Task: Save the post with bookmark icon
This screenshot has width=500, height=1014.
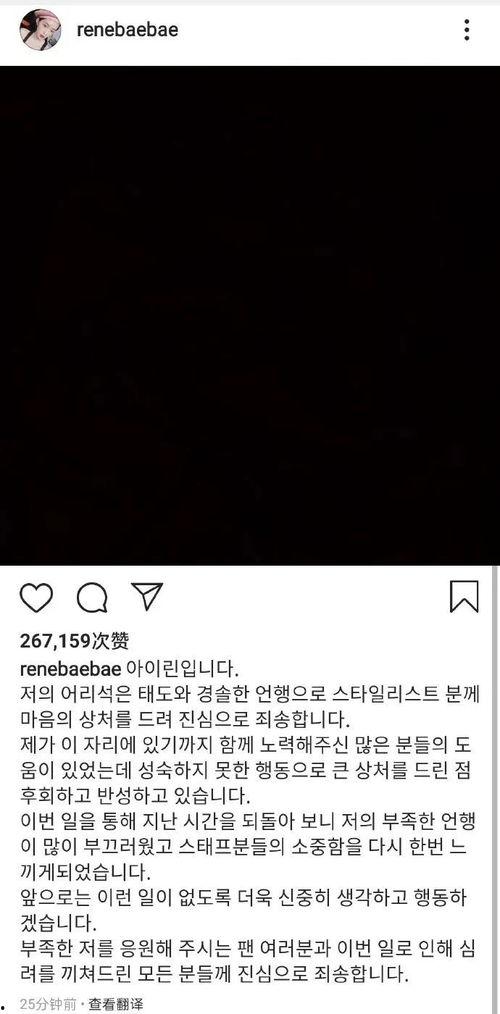Action: (x=464, y=596)
